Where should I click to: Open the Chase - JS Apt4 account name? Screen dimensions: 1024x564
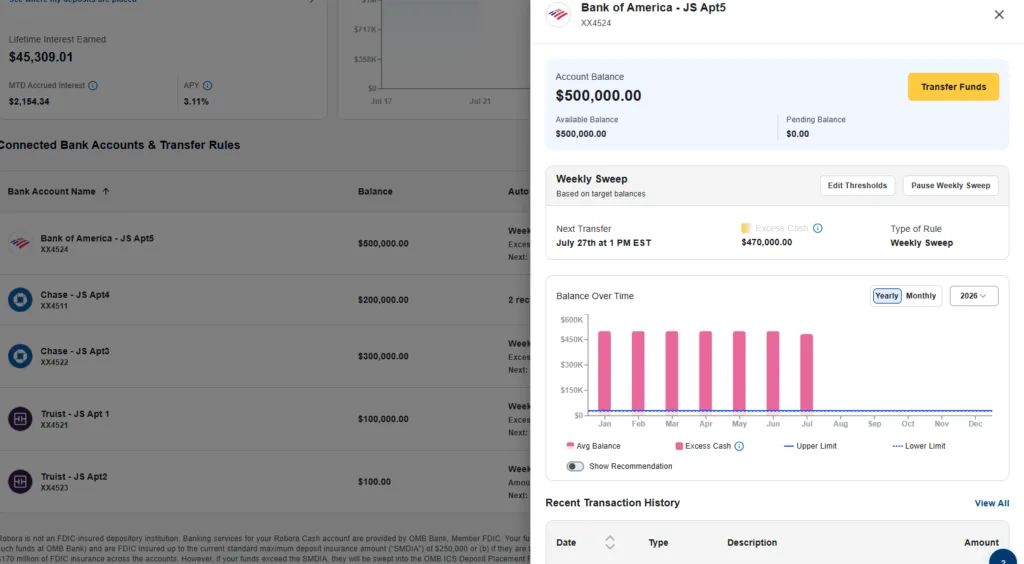75,294
